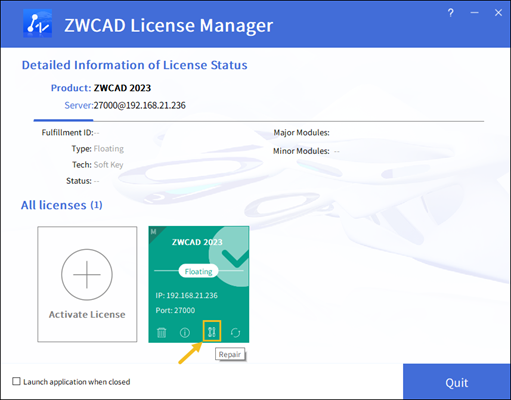
Task: Refresh the ZWCAD 2023 license
Action: coord(235,332)
